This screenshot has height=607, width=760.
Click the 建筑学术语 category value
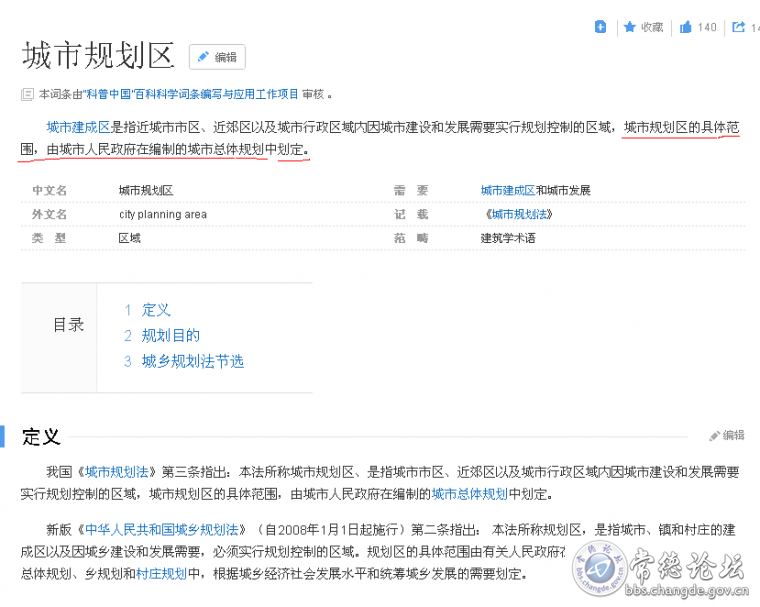(x=508, y=238)
